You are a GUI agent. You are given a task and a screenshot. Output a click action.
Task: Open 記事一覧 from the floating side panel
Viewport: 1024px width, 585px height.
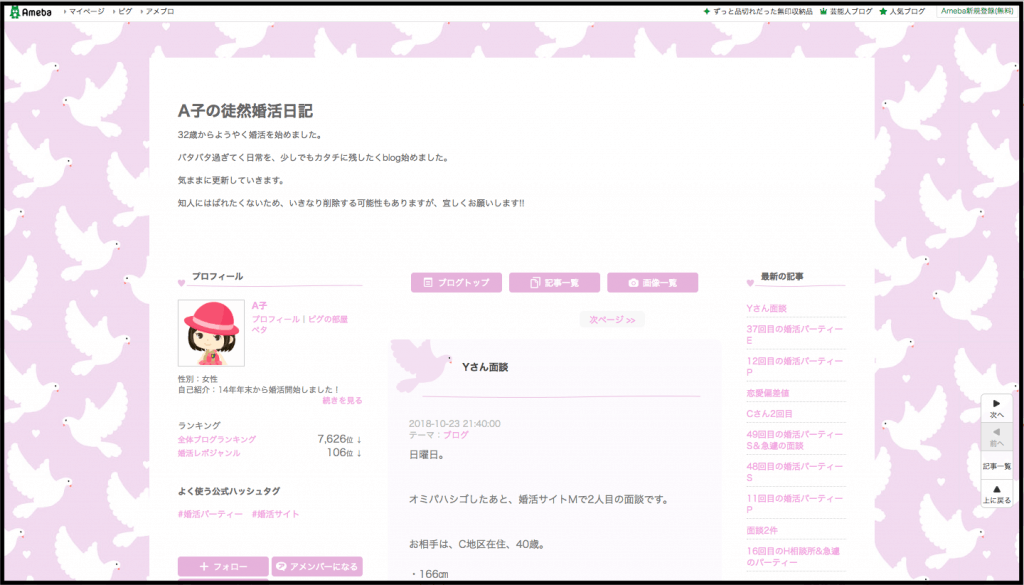[x=996, y=465]
